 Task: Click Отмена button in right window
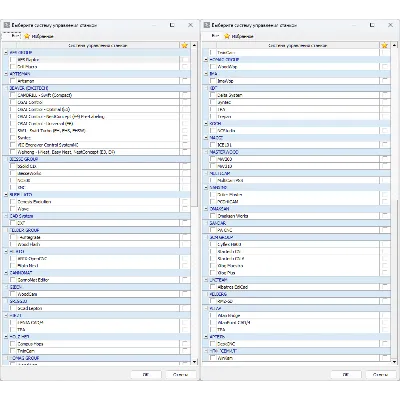click(x=380, y=375)
